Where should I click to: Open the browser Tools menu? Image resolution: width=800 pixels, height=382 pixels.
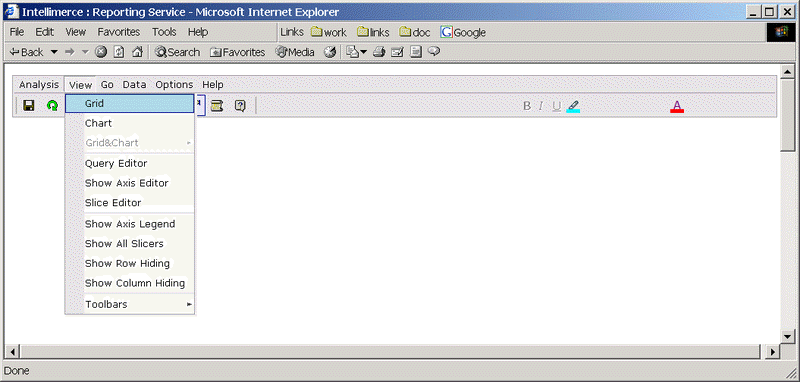[x=164, y=32]
